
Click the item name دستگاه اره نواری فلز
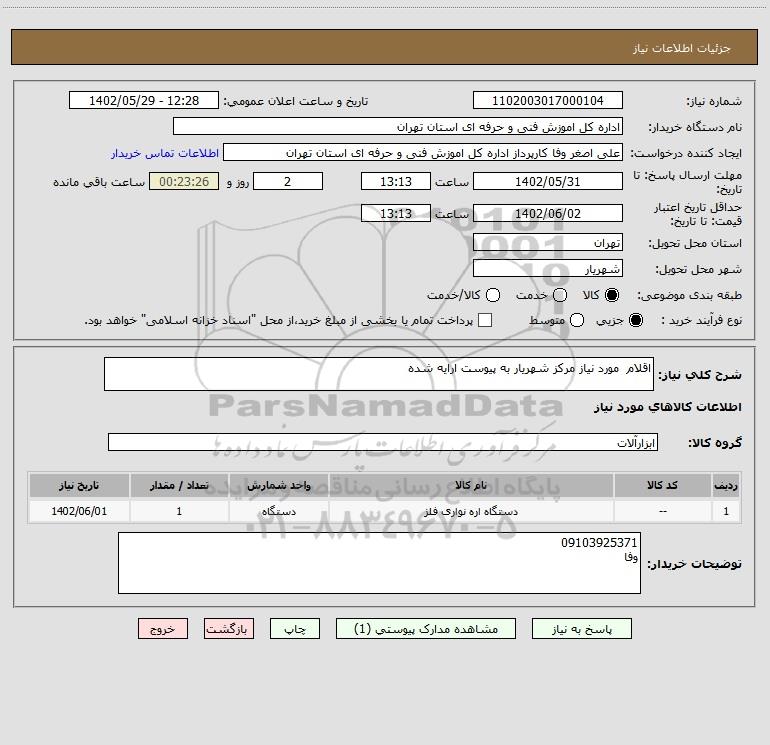[470, 511]
